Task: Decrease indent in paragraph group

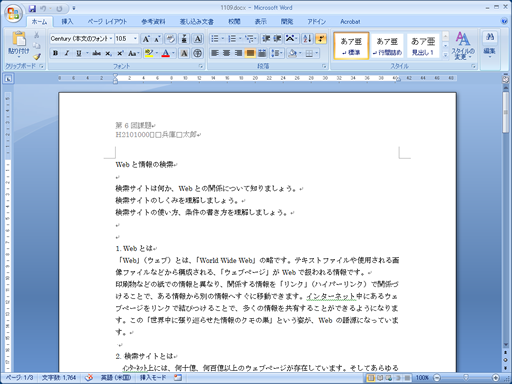Action: click(266, 39)
